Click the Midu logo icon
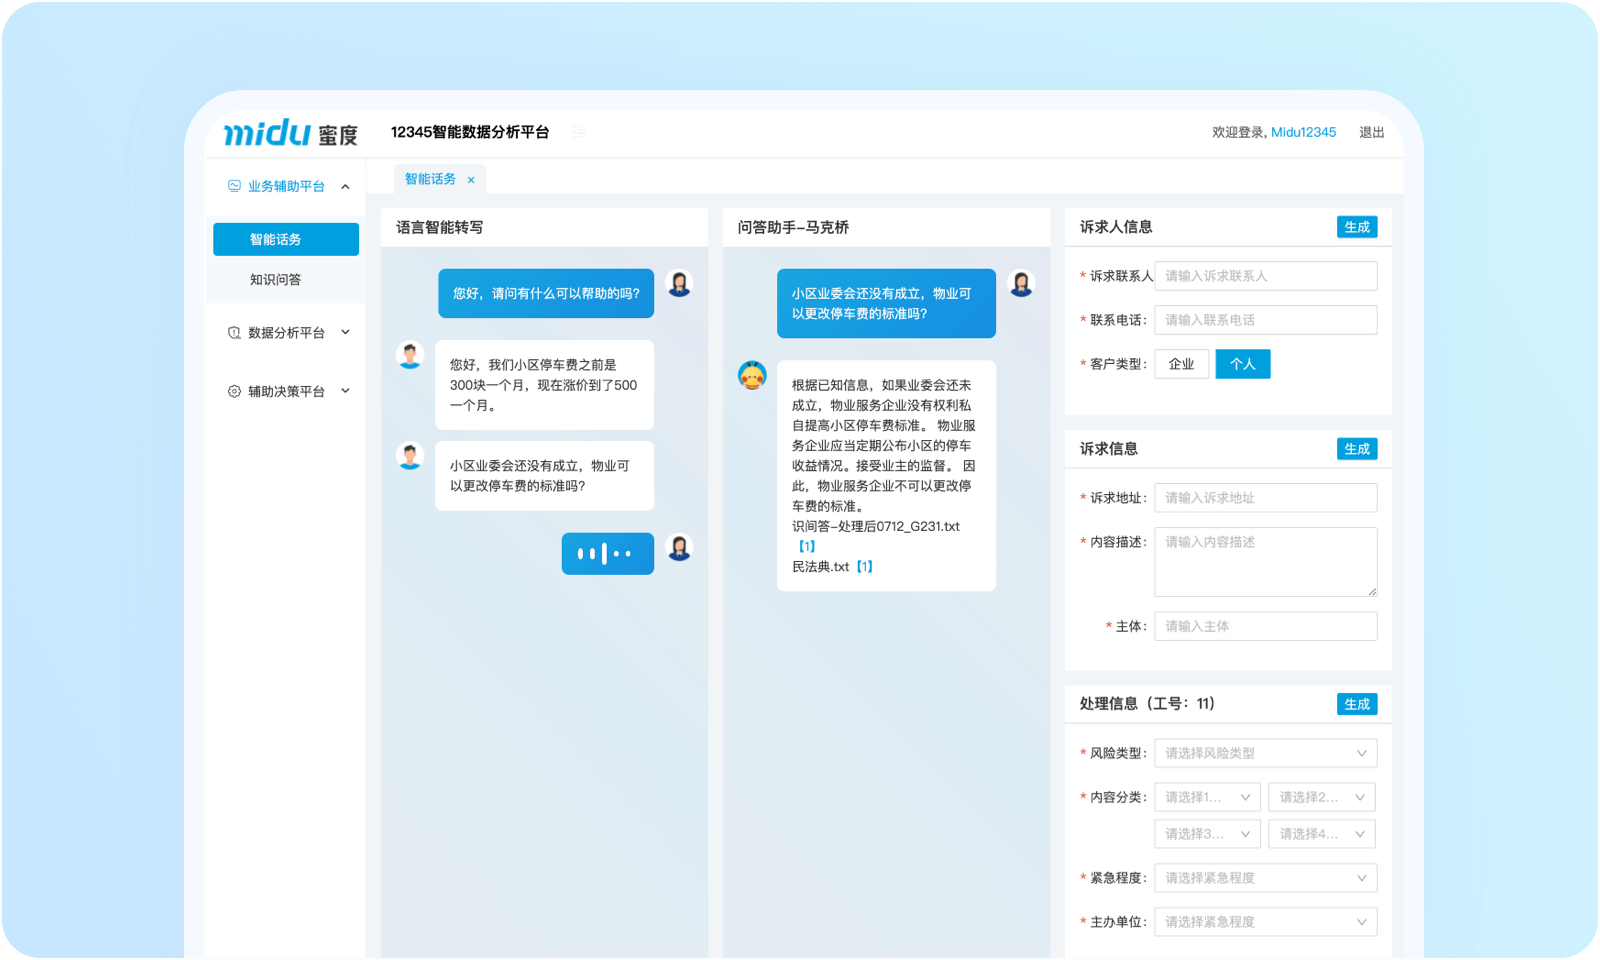The height and width of the screenshot is (960, 1600). 268,132
